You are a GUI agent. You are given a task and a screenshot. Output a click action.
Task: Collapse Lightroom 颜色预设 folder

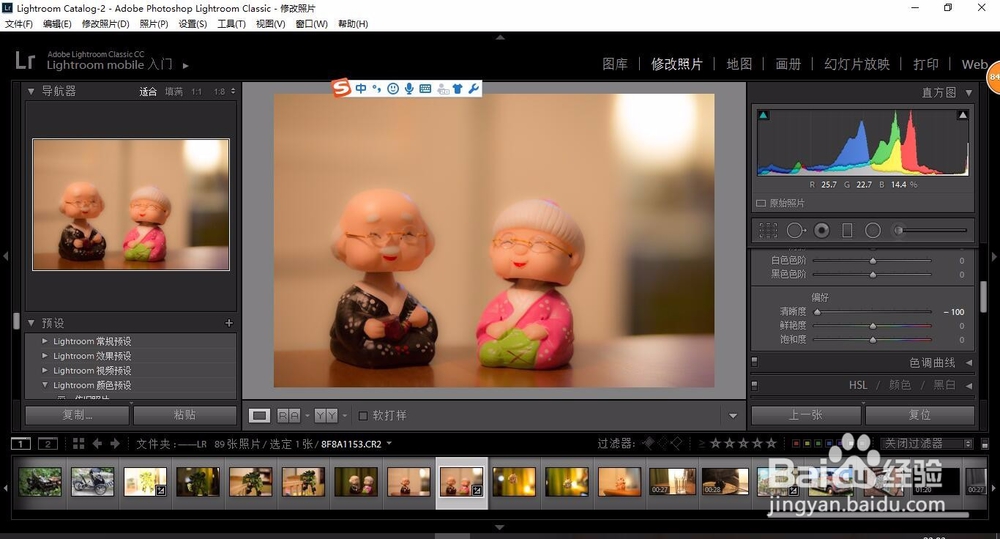(45, 385)
